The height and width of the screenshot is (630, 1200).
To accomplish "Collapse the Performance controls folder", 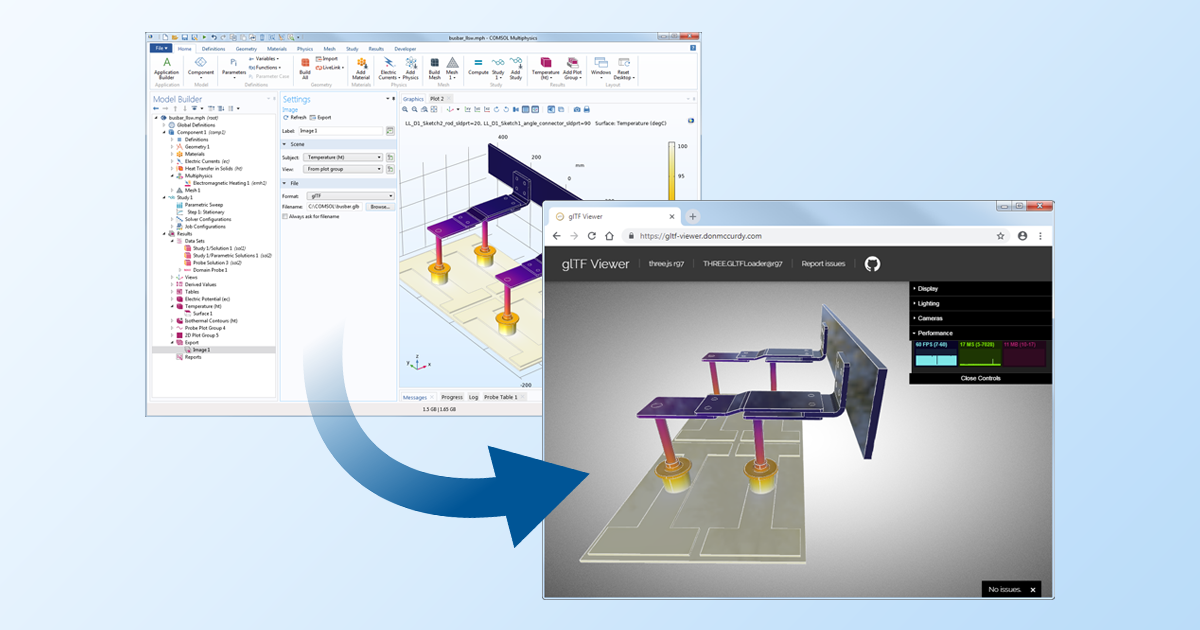I will [980, 333].
